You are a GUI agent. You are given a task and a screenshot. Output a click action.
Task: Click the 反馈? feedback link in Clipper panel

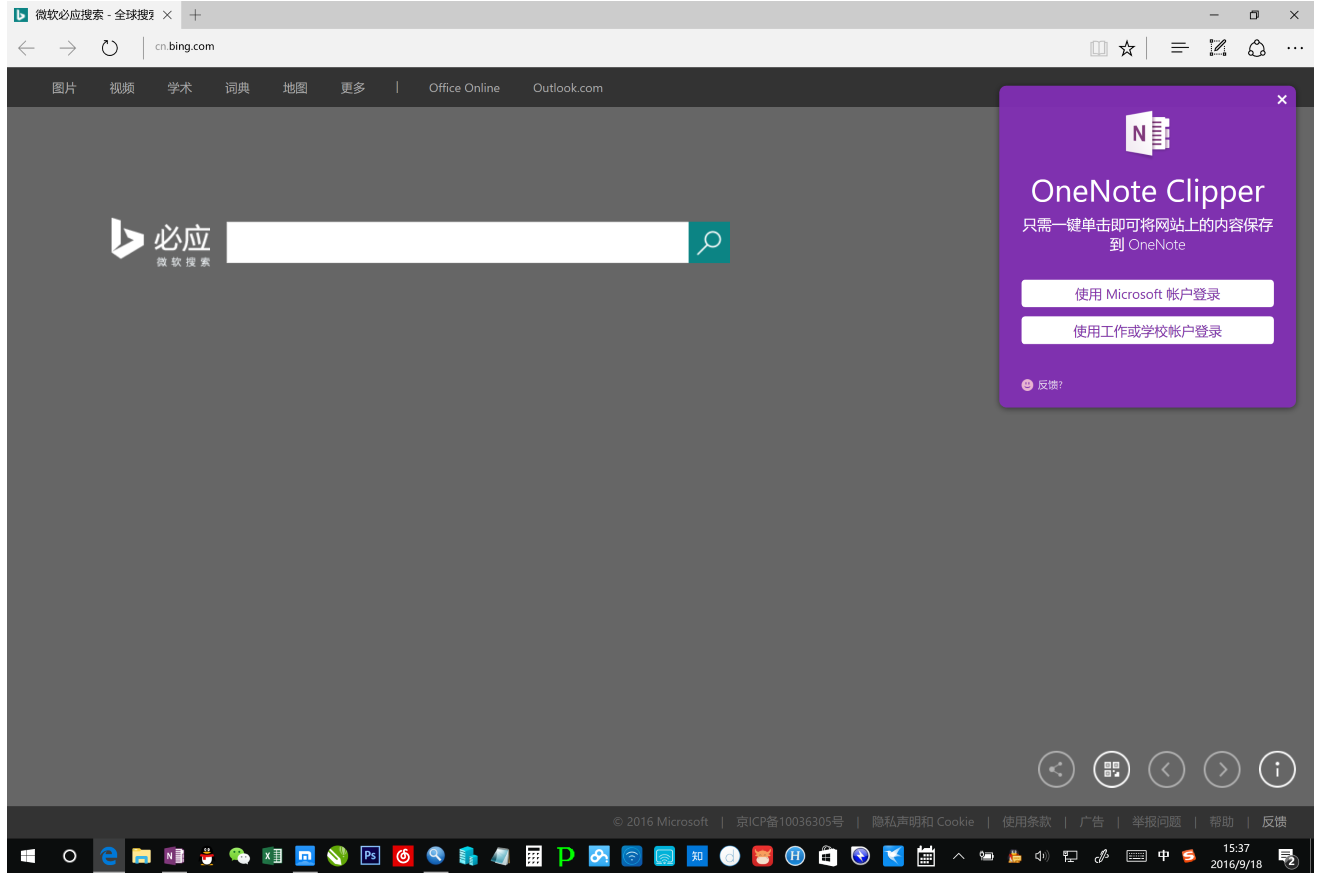coord(1042,385)
